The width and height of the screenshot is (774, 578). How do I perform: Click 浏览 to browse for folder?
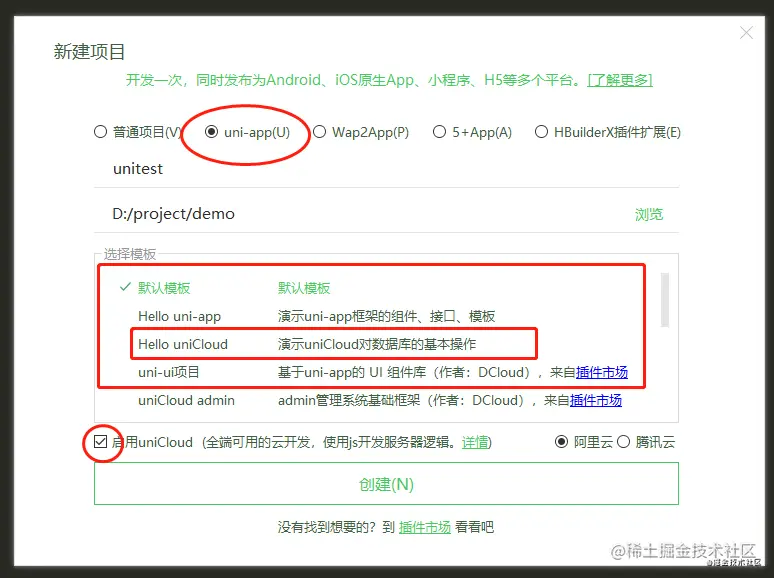649,214
